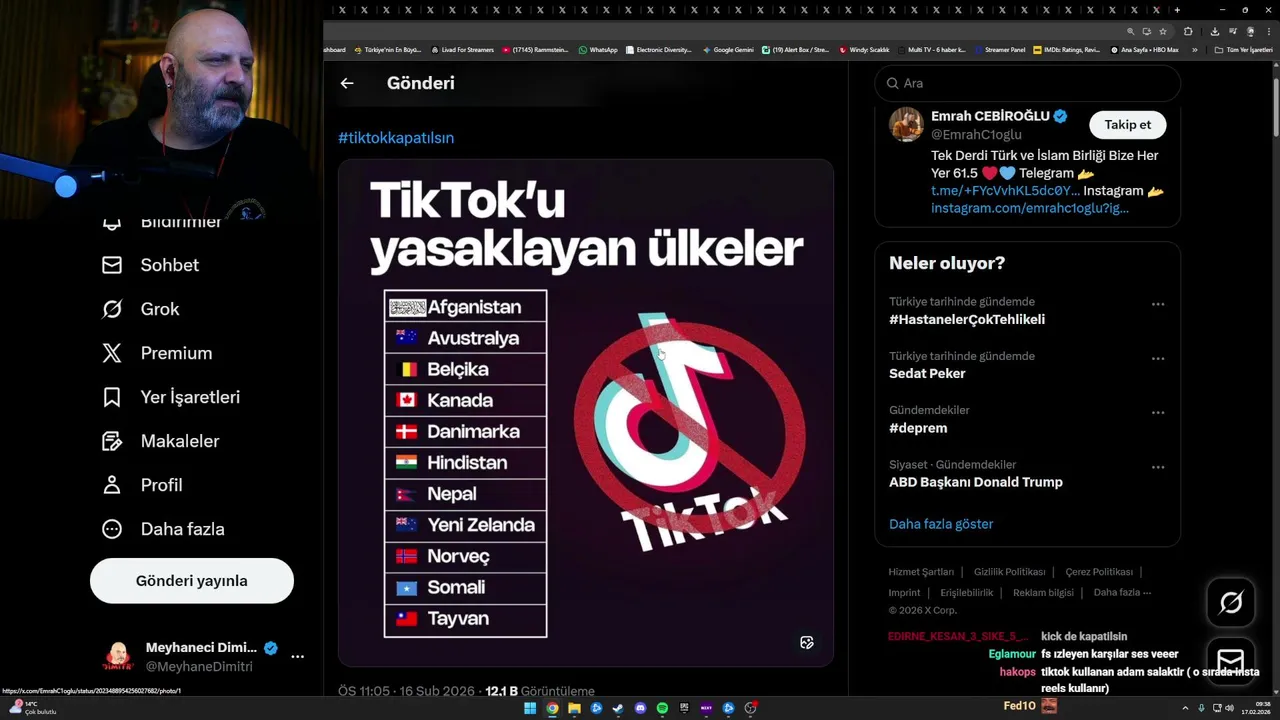Open floating Grok button at bottom right
This screenshot has height=720, width=1280.
coord(1231,602)
